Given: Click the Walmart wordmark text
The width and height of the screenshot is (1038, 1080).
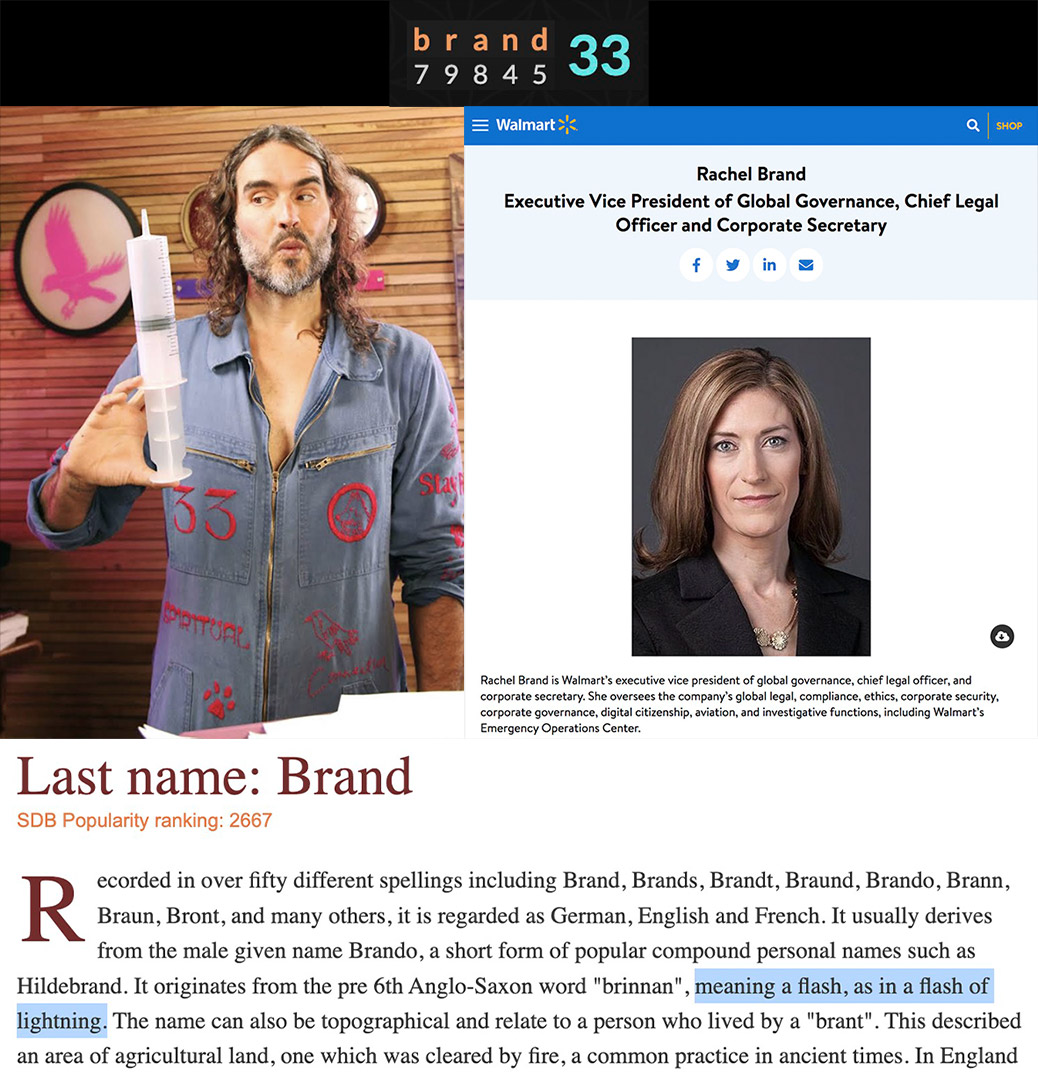Looking at the screenshot, I should click(525, 125).
